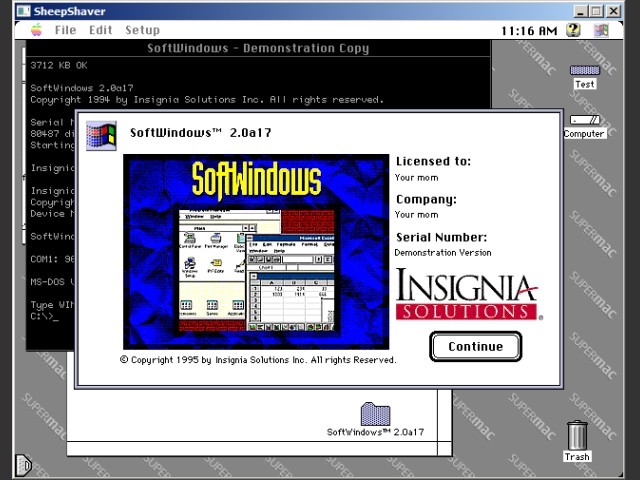Viewport: 640px width, 480px height.
Task: Click the Insignia Solutions logo
Action: coord(468,294)
